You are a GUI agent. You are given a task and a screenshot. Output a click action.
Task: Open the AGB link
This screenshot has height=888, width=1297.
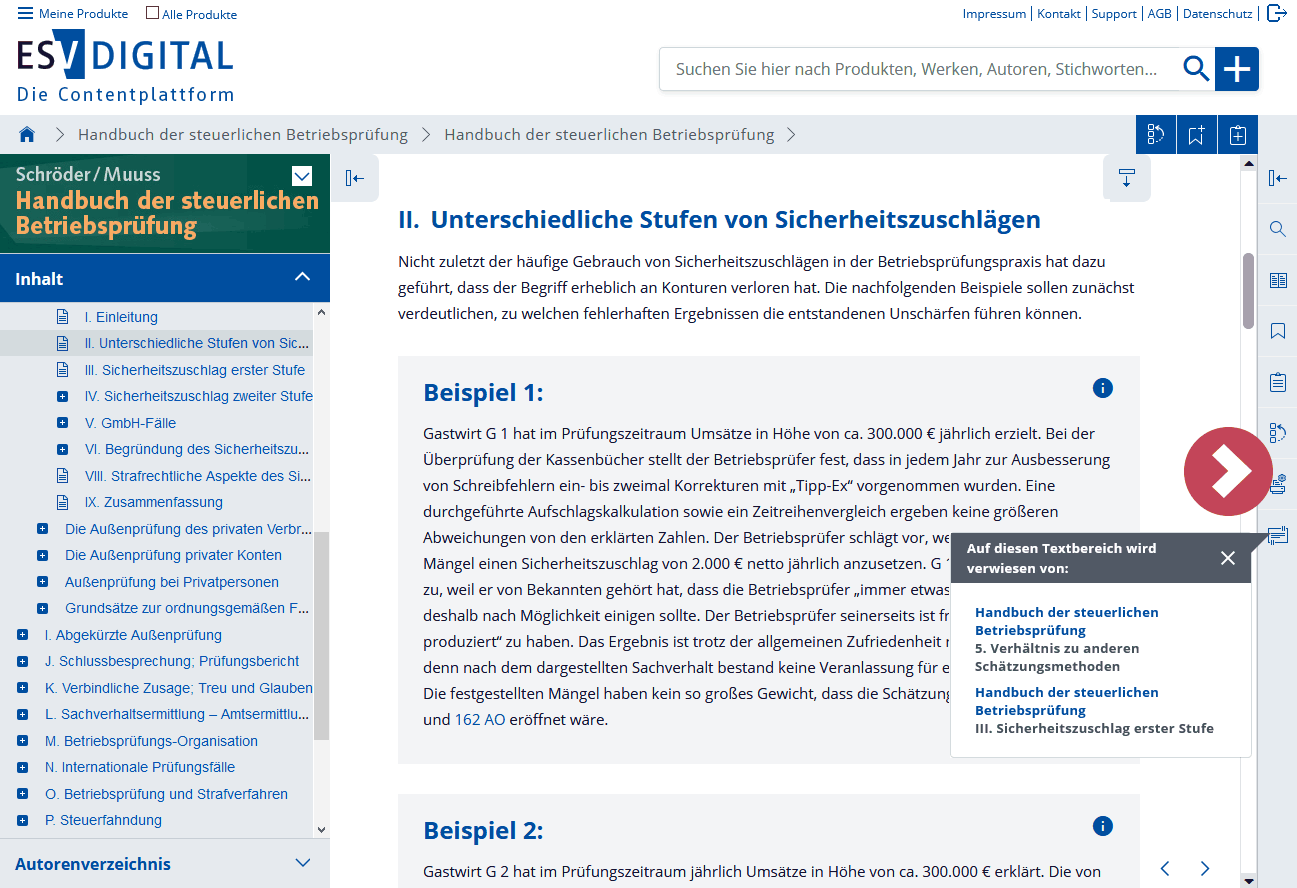coord(1160,13)
